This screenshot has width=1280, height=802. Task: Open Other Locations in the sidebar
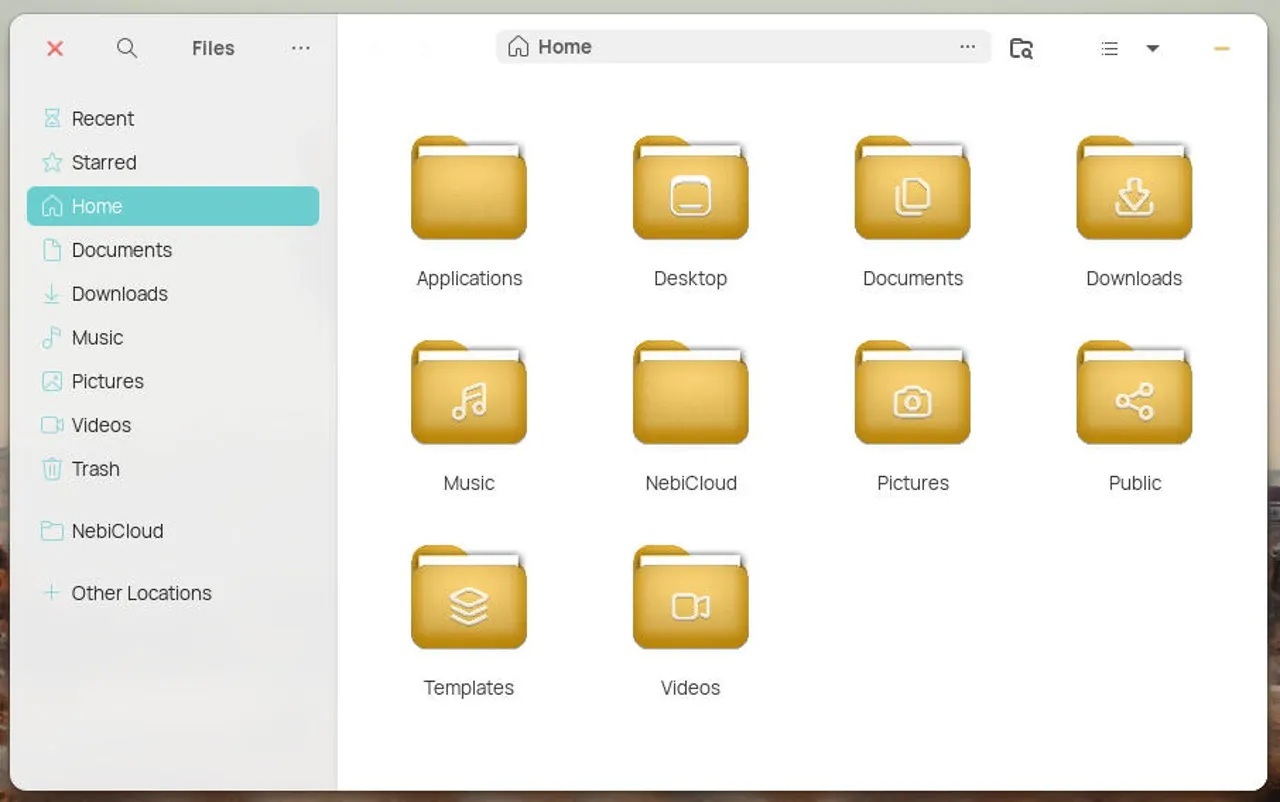[x=141, y=593]
